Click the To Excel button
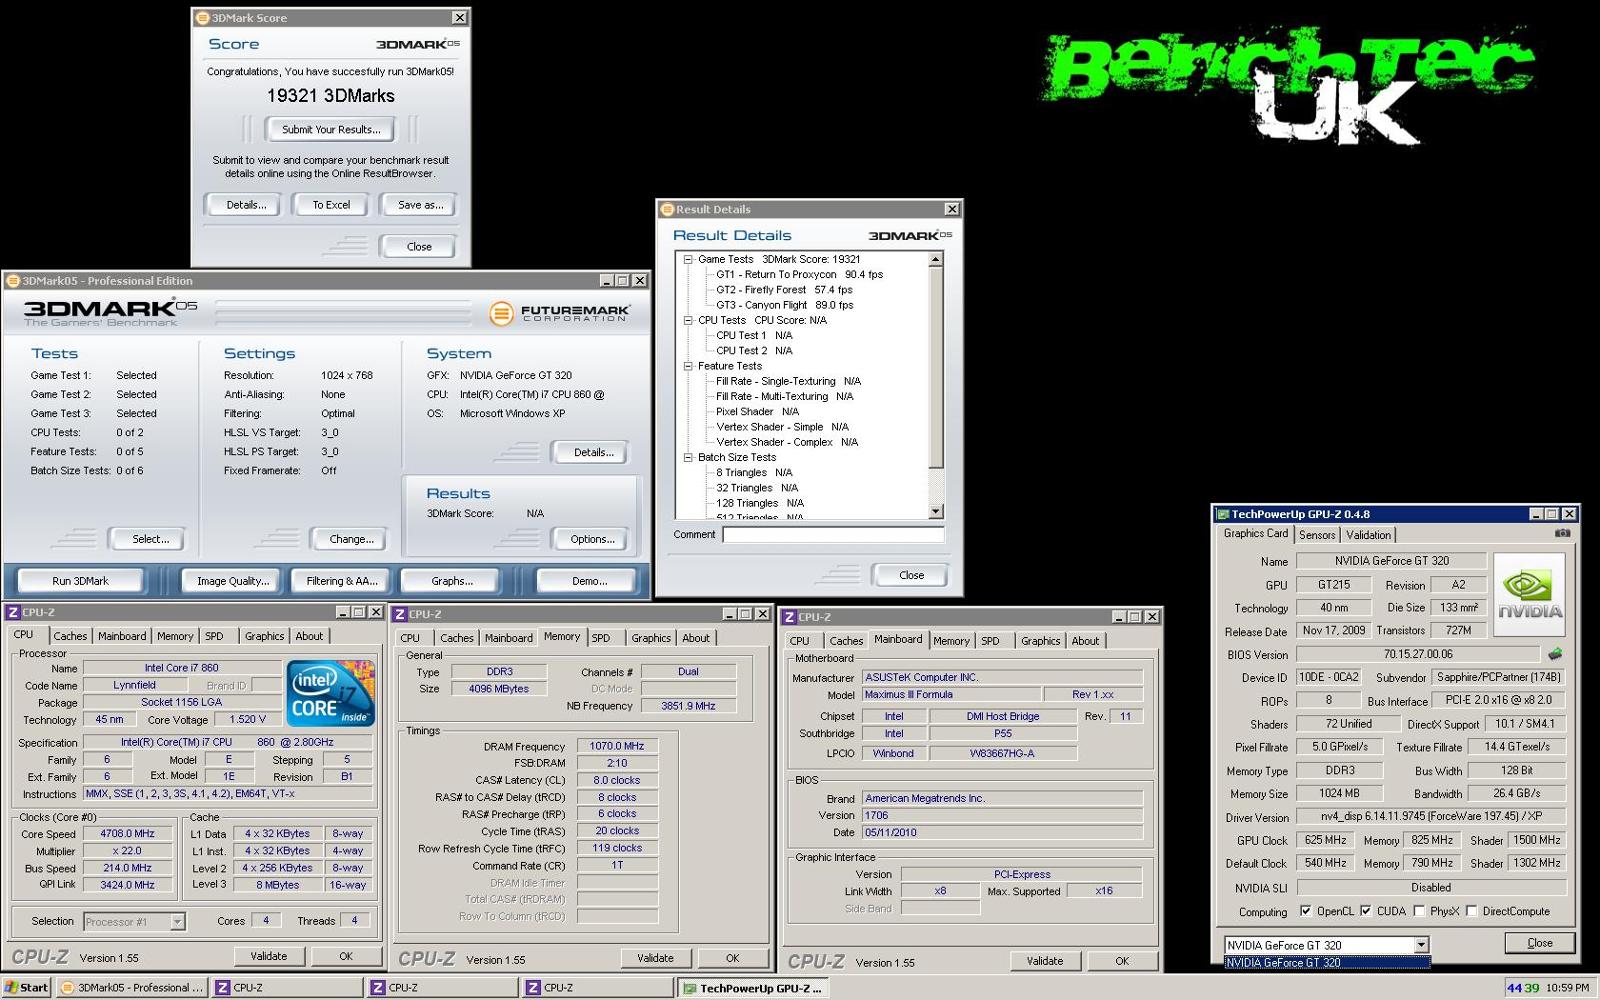 (x=331, y=205)
